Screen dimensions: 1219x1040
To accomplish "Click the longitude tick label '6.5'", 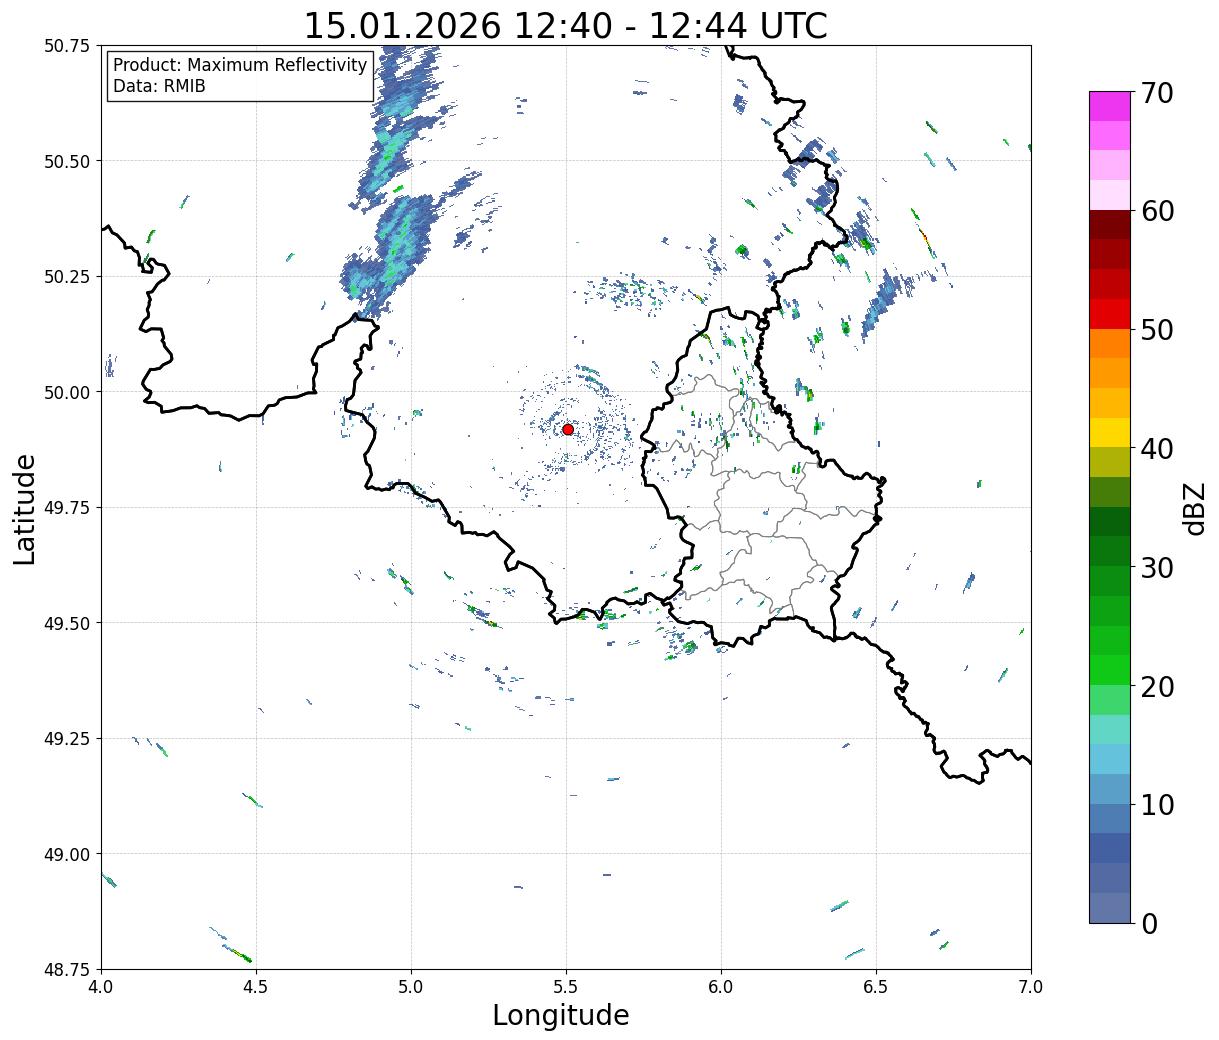I will click(876, 987).
